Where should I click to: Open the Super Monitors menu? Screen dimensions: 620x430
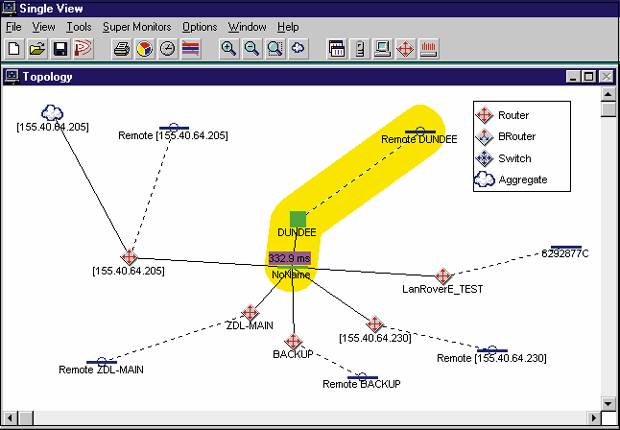(137, 27)
